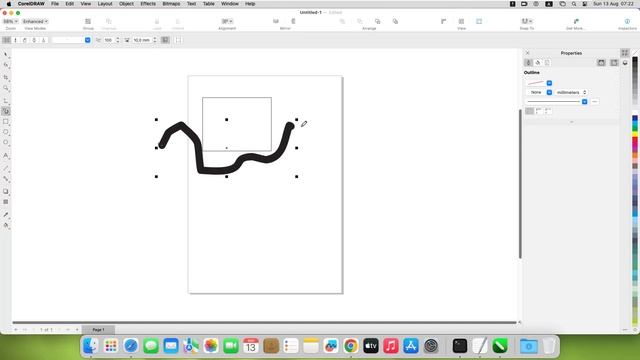
Task: Switch to the Page 1 tab
Action: [98, 329]
